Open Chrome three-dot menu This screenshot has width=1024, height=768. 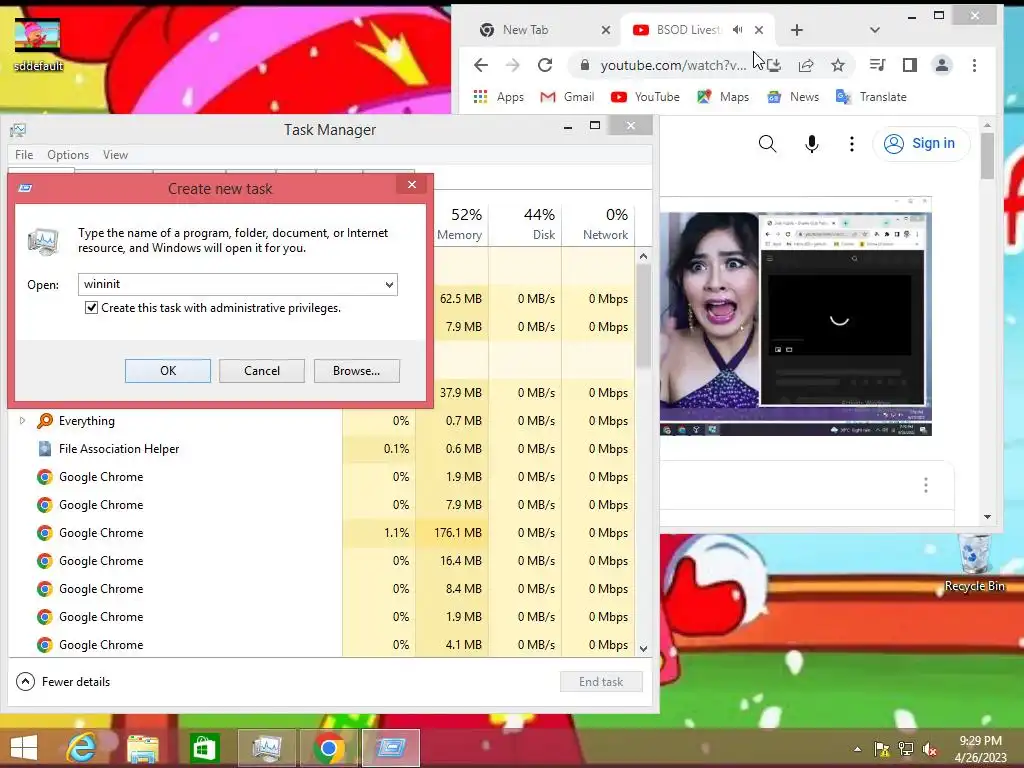tap(974, 65)
